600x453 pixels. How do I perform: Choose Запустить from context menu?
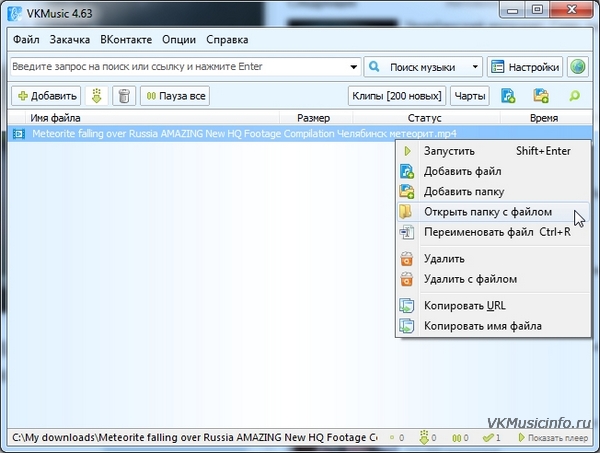pos(494,151)
